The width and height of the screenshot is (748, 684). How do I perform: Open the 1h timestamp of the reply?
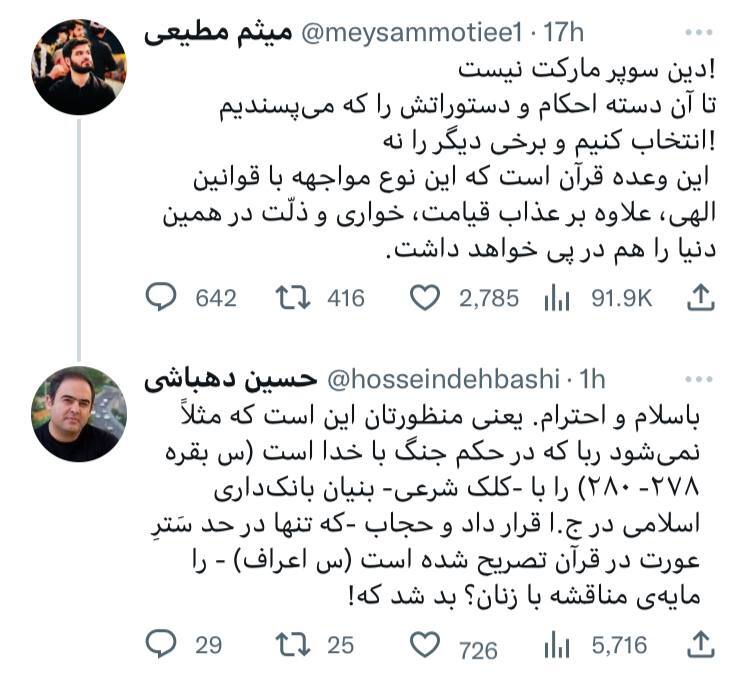point(593,381)
